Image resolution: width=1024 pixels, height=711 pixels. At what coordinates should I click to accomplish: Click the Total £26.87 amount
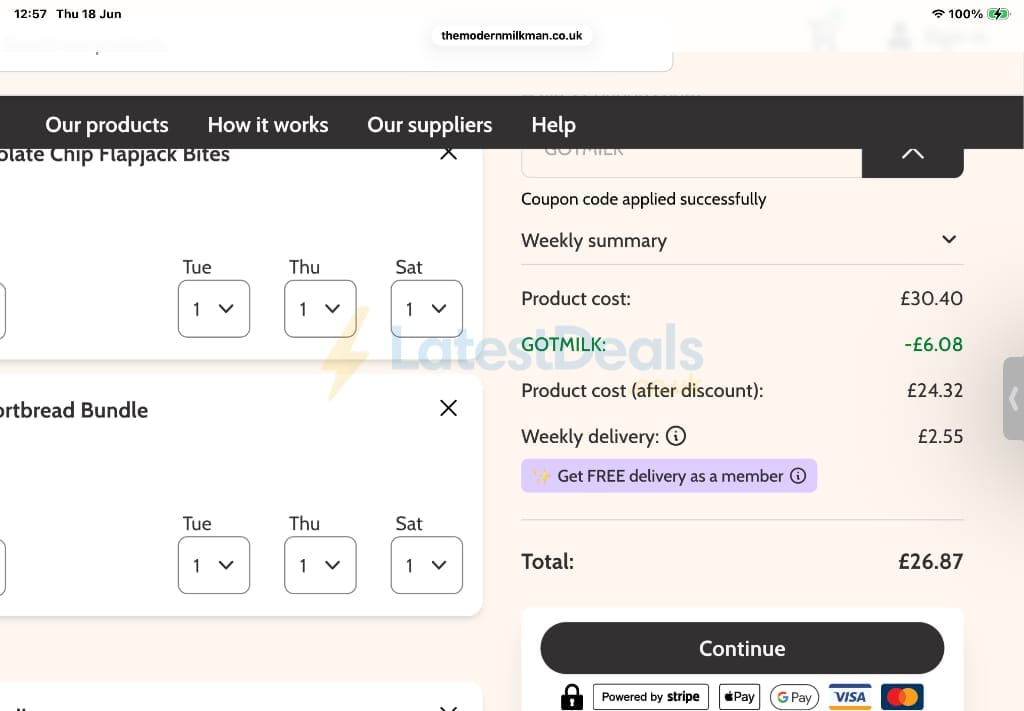click(931, 561)
